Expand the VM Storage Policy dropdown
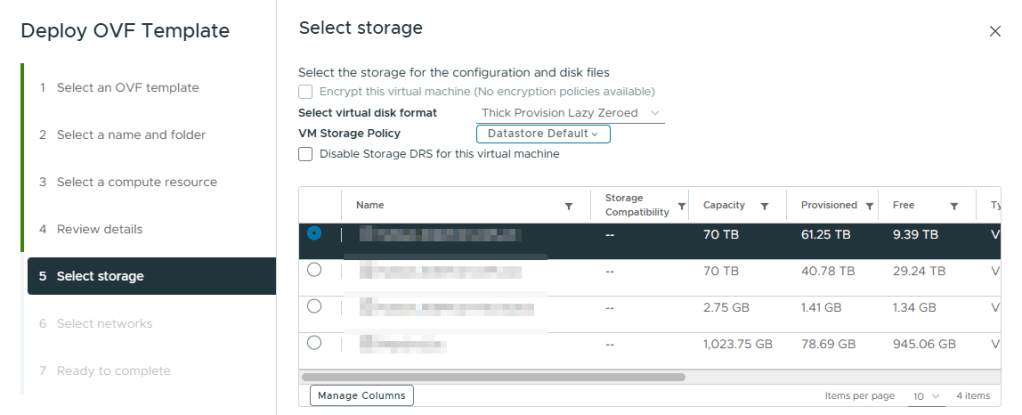 pos(543,134)
